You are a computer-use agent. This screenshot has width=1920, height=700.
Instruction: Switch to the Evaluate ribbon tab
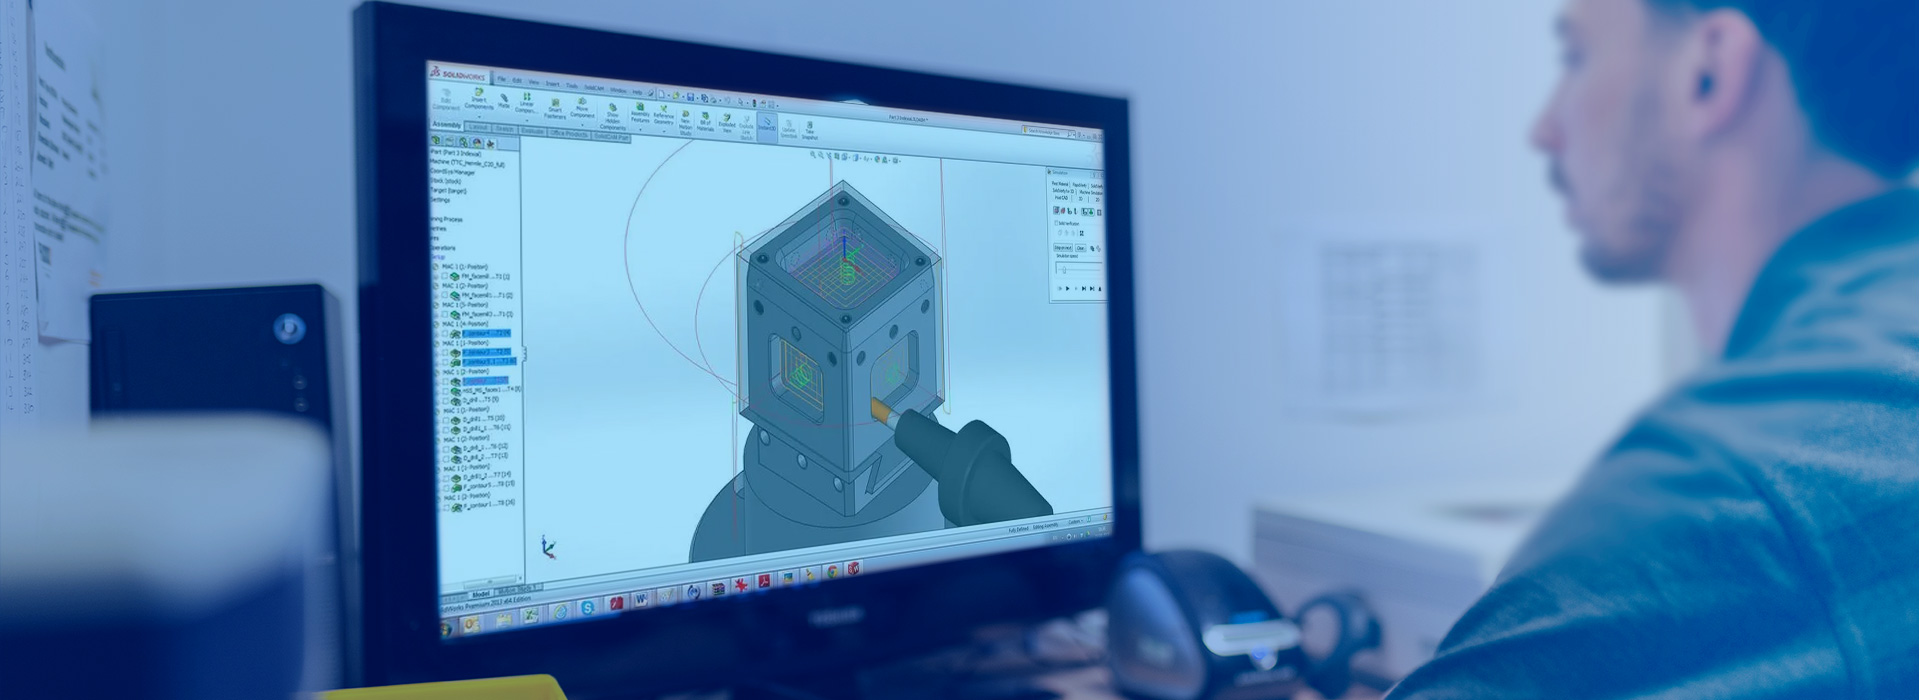pos(532,131)
